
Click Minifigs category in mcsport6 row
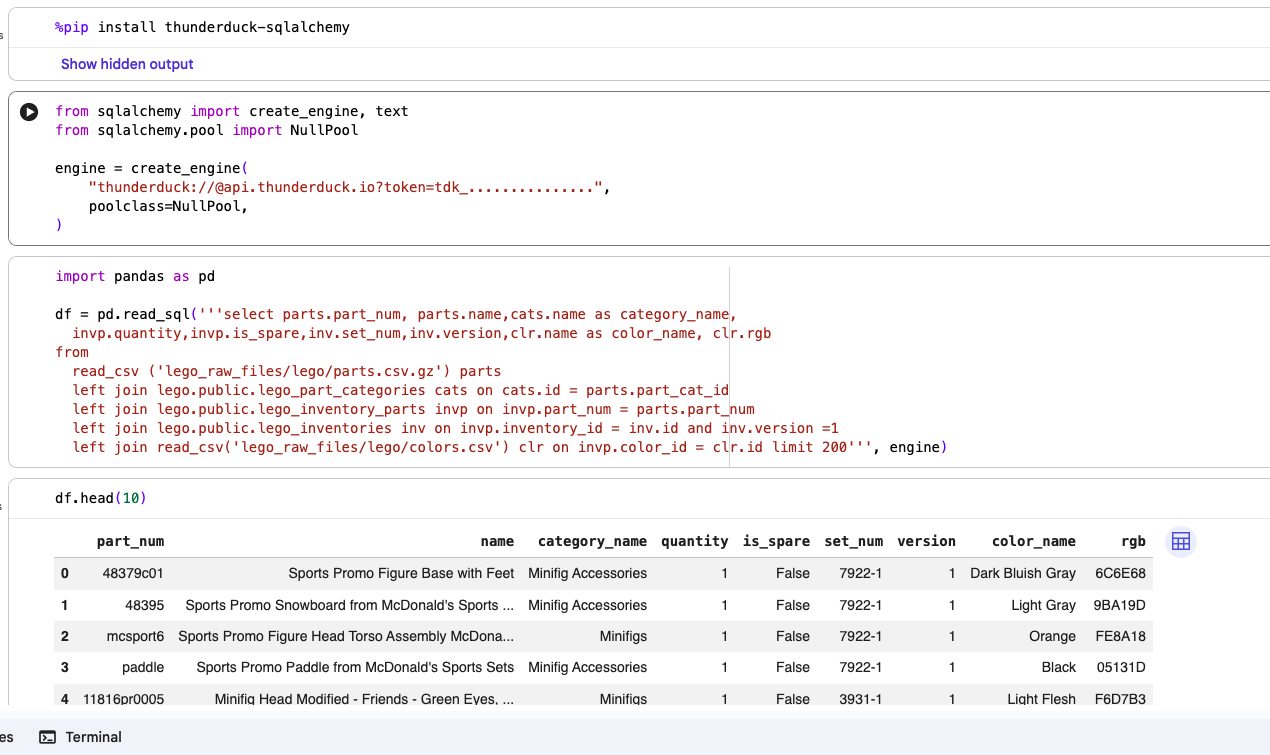tap(623, 636)
